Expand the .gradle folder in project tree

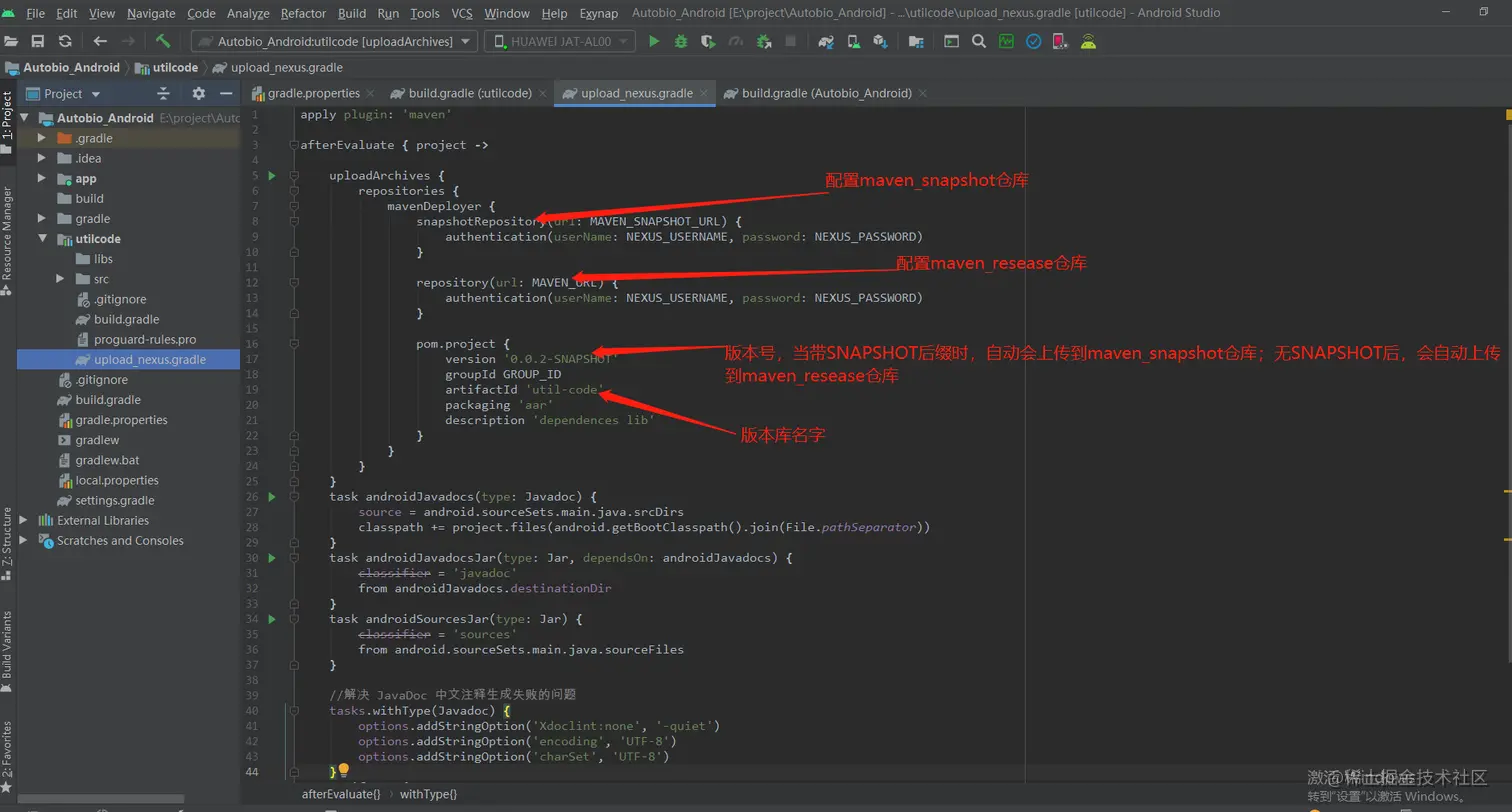tap(41, 138)
